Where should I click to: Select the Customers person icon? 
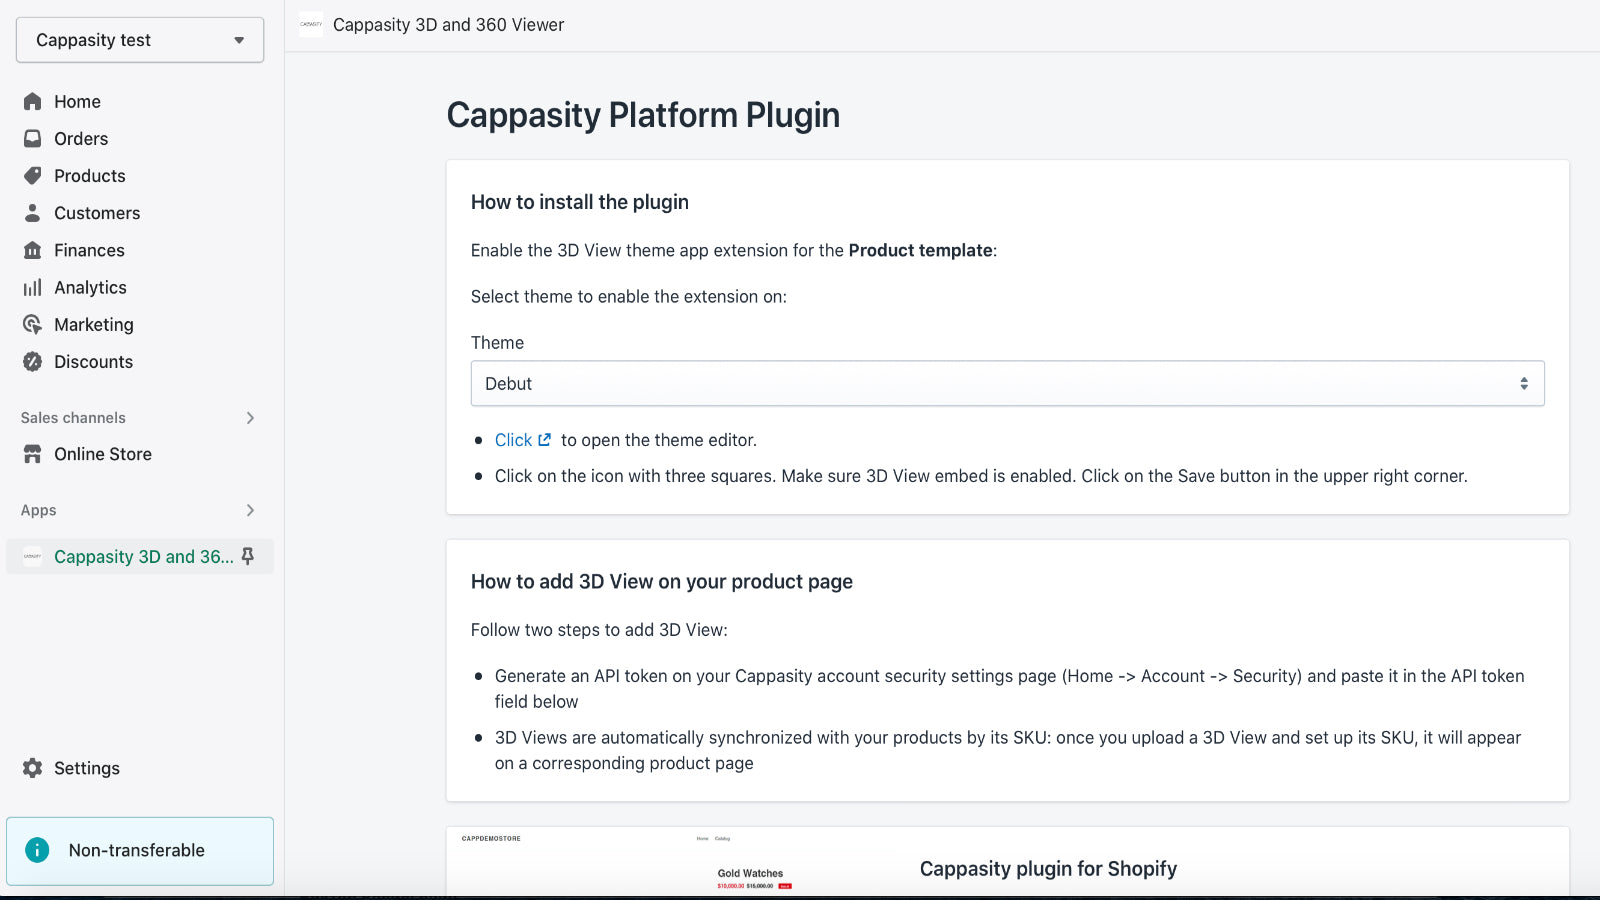pos(33,212)
